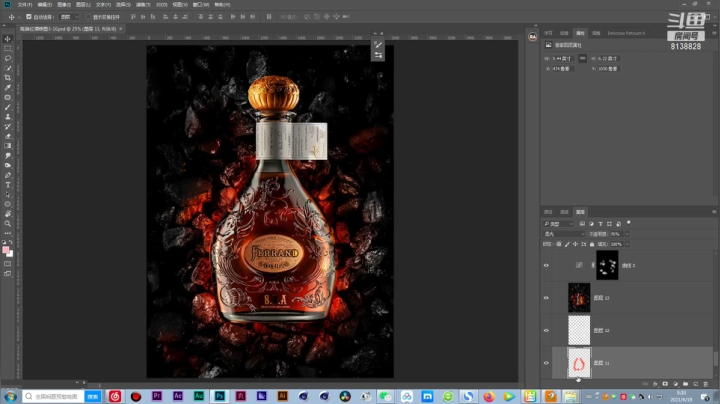Select layer 13 thumbnail
Image resolution: width=720 pixels, height=404 pixels.
pos(579,297)
